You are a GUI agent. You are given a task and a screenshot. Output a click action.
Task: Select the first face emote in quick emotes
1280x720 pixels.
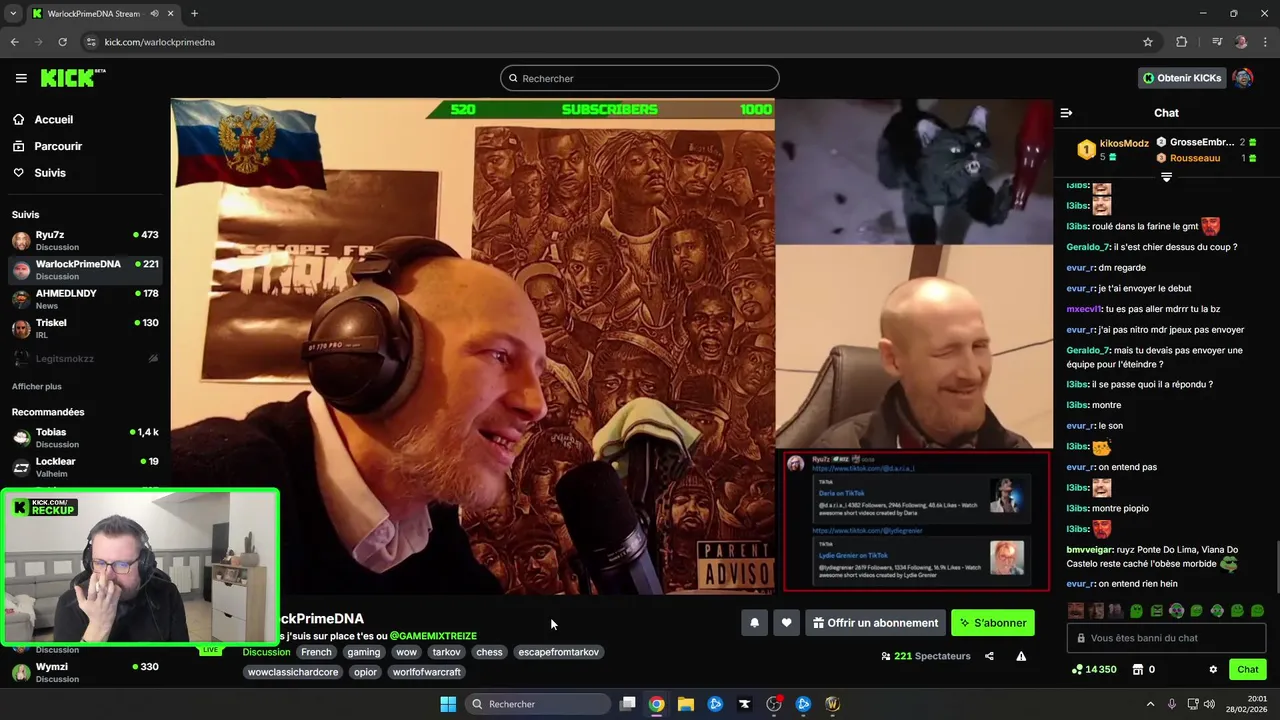[x=1076, y=610]
